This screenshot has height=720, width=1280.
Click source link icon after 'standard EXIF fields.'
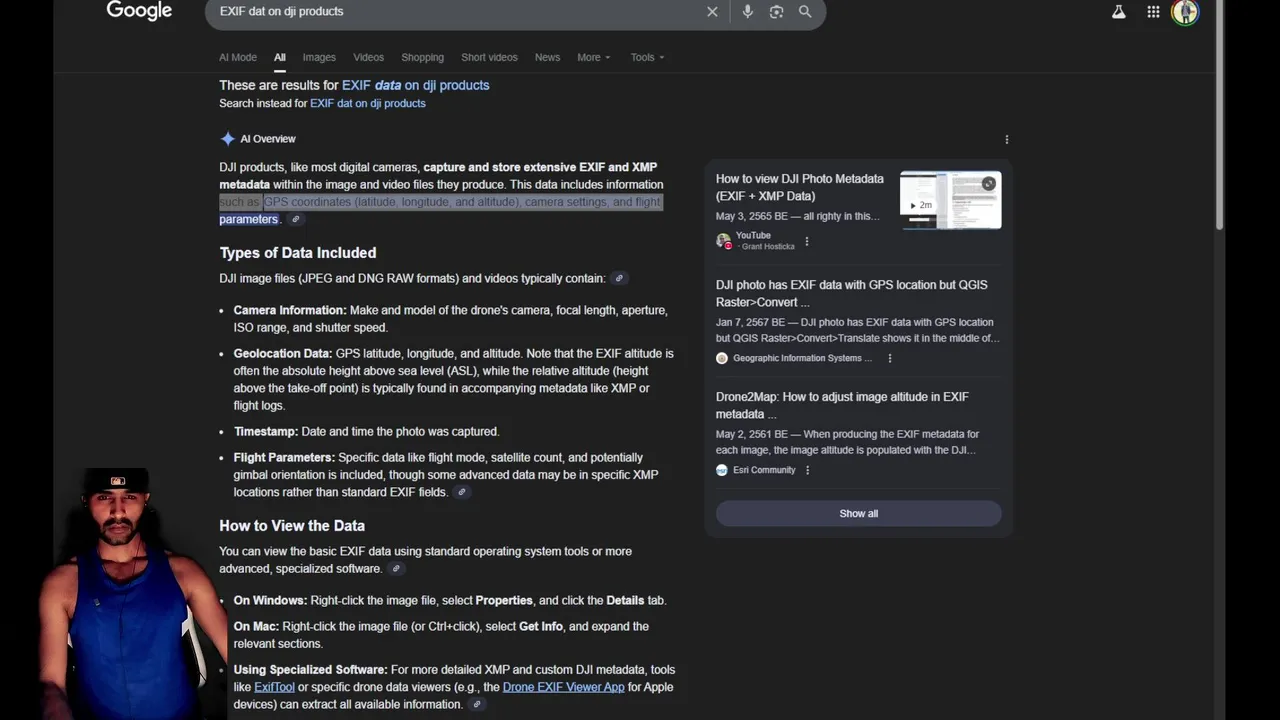(x=461, y=492)
